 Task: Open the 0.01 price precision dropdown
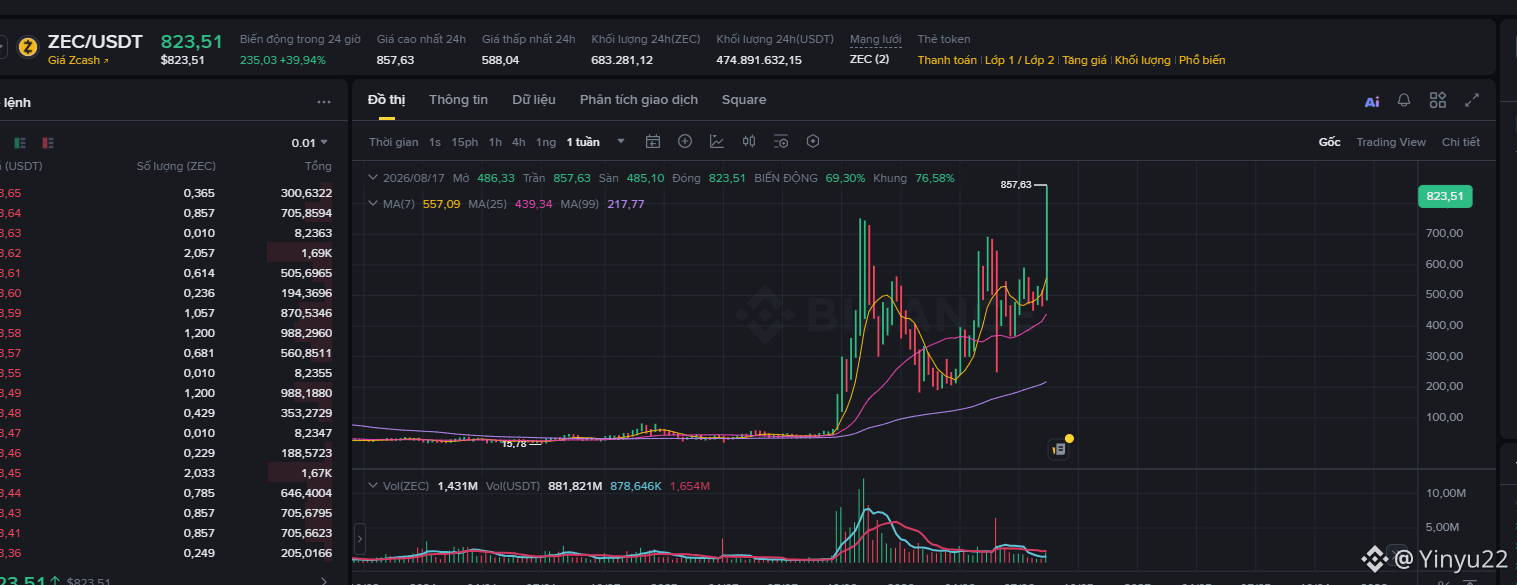310,143
